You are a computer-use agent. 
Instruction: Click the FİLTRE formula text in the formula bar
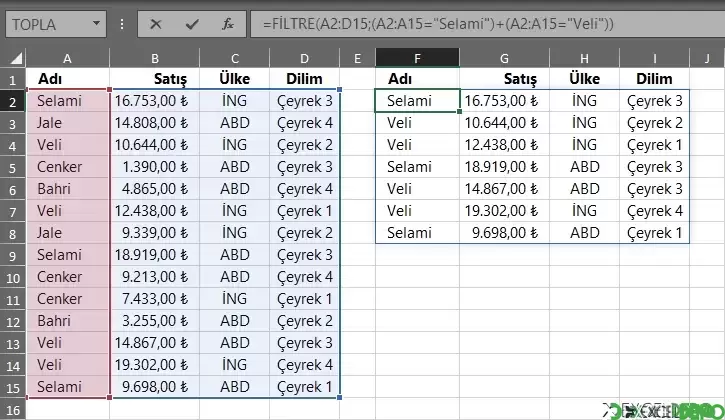pyautogui.click(x=438, y=24)
